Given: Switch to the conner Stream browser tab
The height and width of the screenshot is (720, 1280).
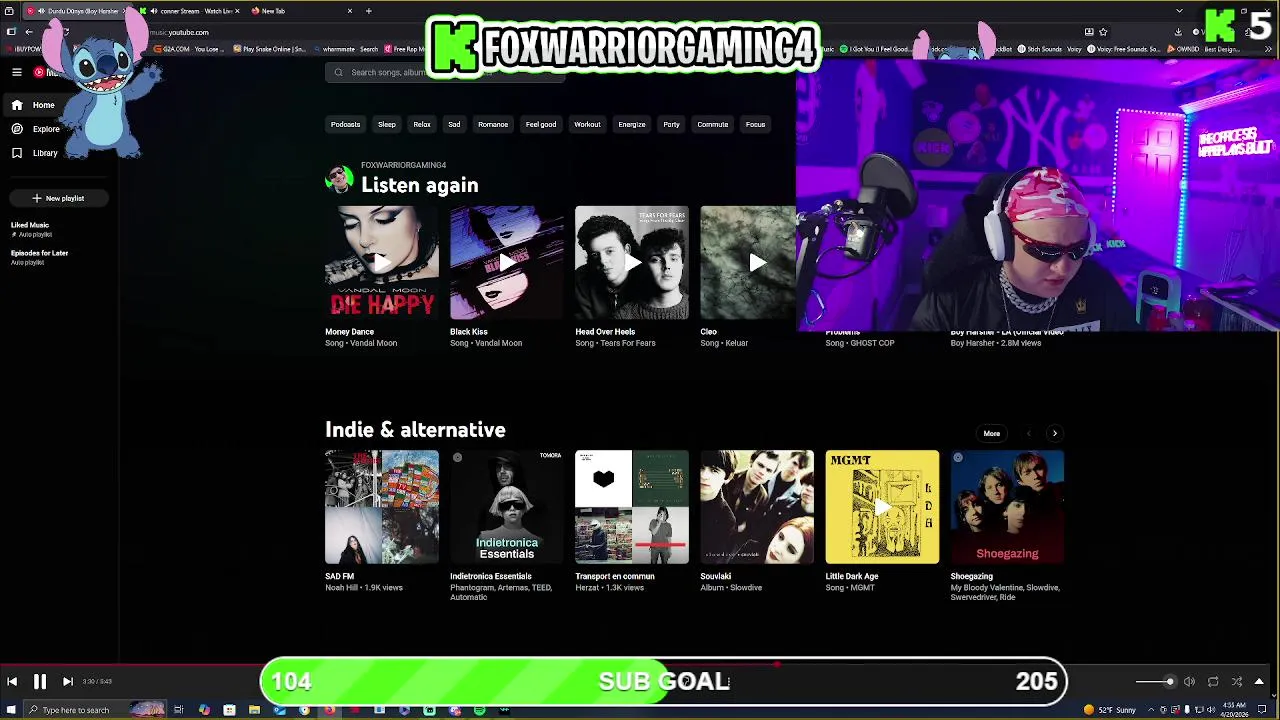Looking at the screenshot, I should 190,11.
